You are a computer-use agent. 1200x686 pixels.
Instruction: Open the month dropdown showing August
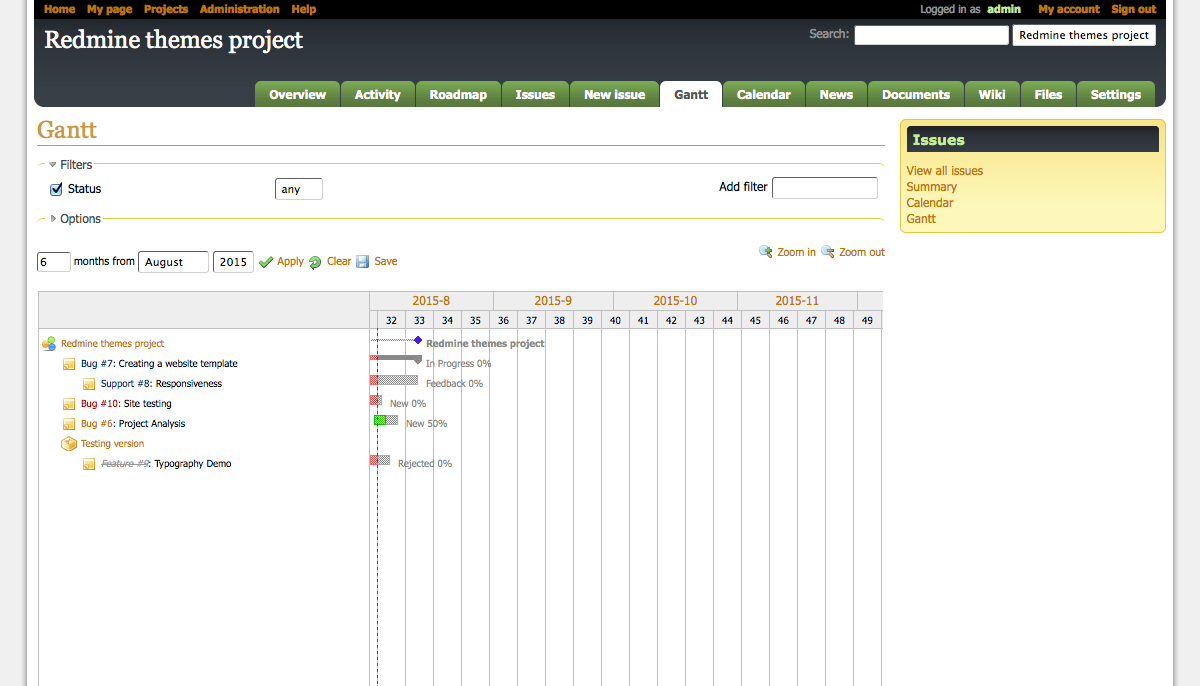pos(174,262)
